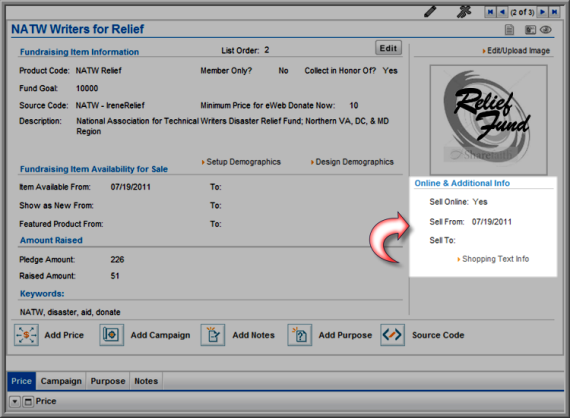The width and height of the screenshot is (570, 418).
Task: Click the Edit button
Action: [x=388, y=48]
